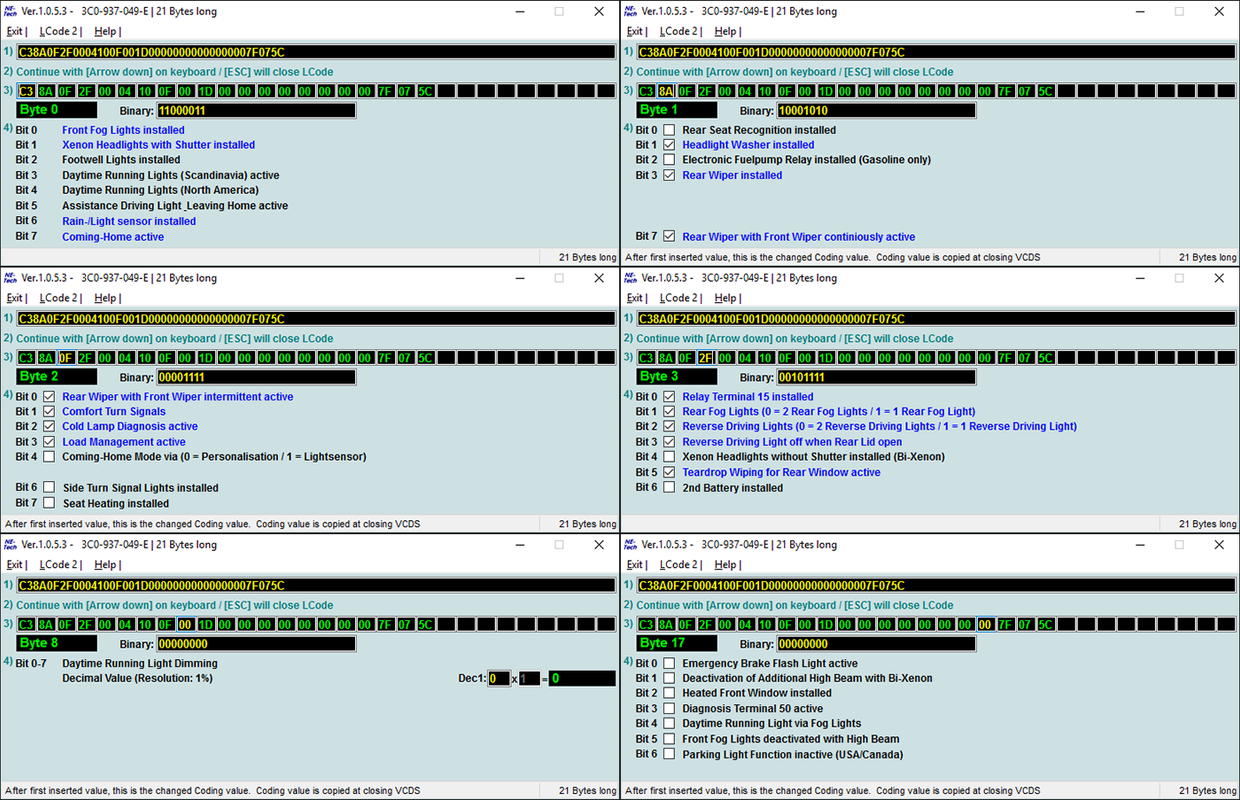The width and height of the screenshot is (1240, 800).
Task: Enable 2nd Battery installed checkbox
Action: 669,488
